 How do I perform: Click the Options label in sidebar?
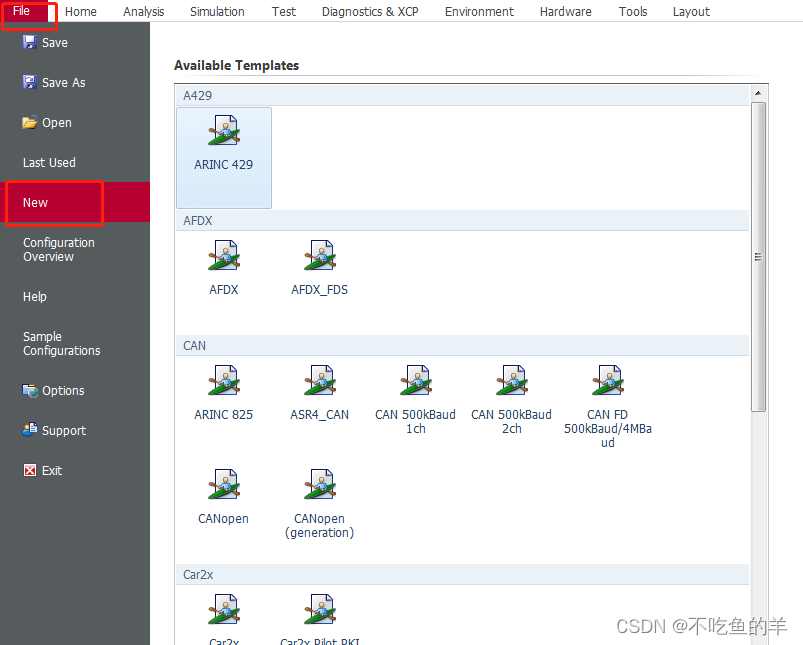click(63, 390)
